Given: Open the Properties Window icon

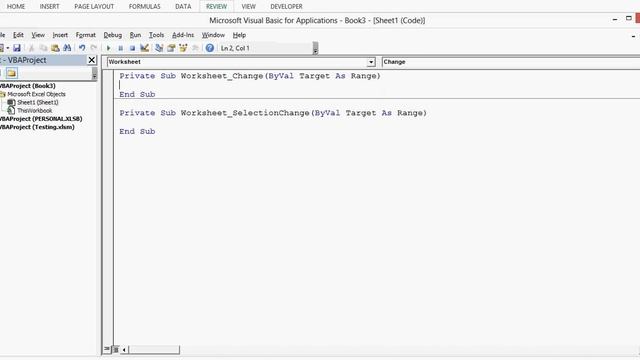Looking at the screenshot, I should pos(171,48).
